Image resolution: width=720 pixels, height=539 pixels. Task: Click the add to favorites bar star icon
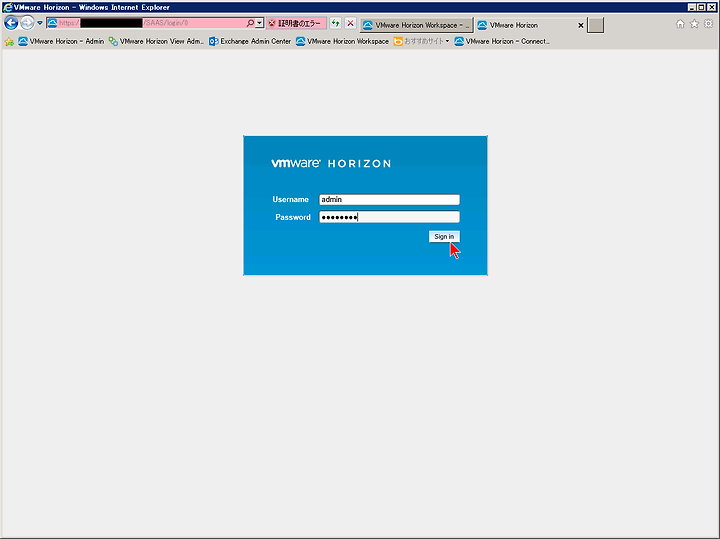coord(9,42)
